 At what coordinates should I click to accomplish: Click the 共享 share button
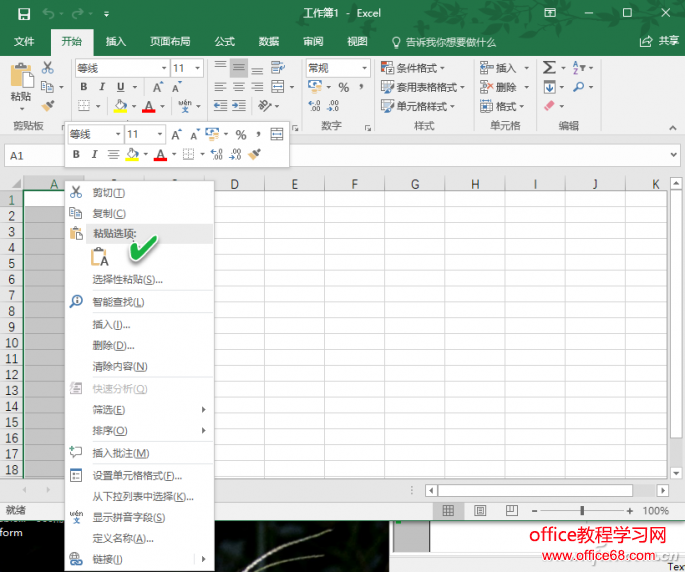[659, 42]
